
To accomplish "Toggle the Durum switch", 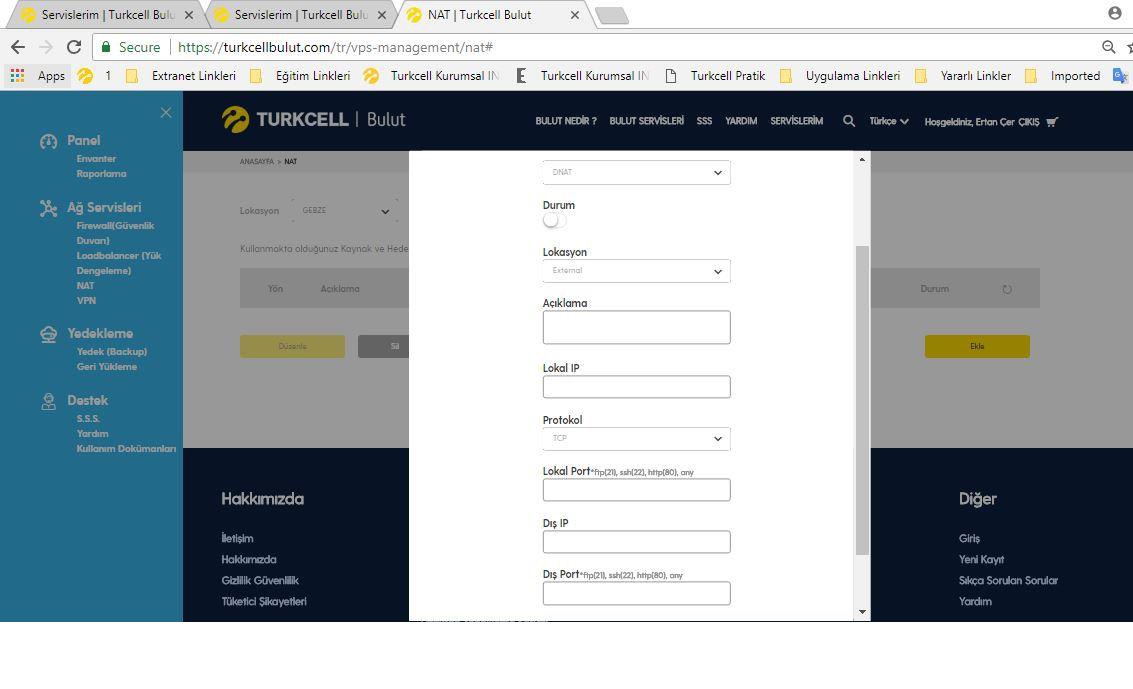I will pyautogui.click(x=554, y=221).
